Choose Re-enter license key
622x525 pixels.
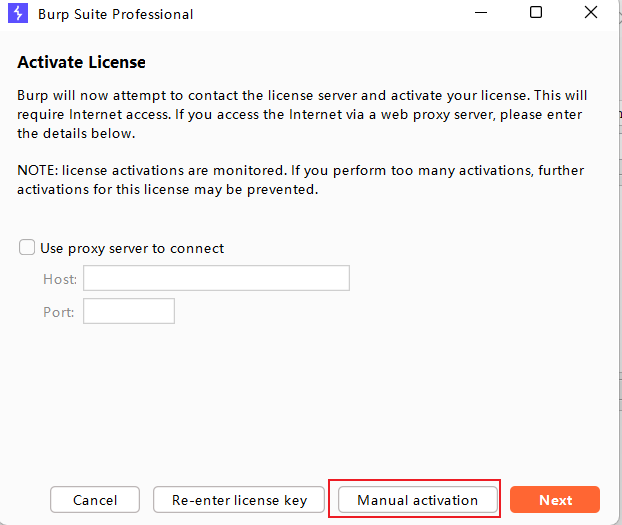click(239, 500)
